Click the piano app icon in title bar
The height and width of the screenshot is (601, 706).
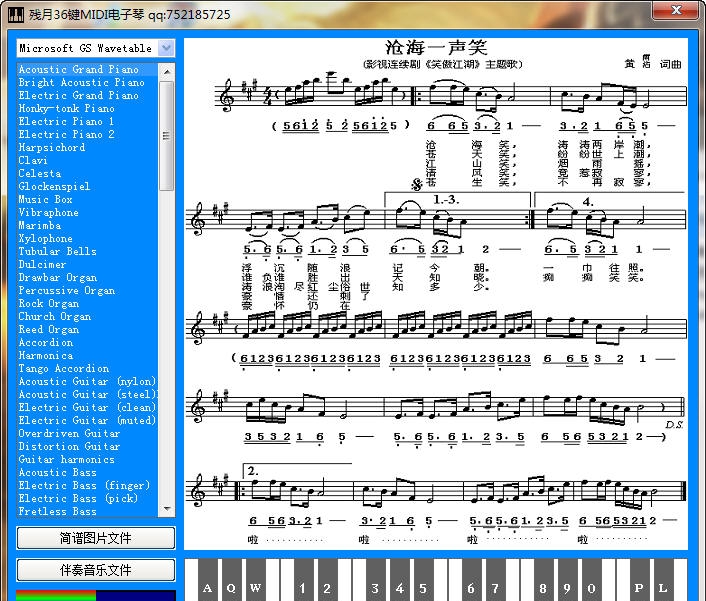tap(14, 14)
